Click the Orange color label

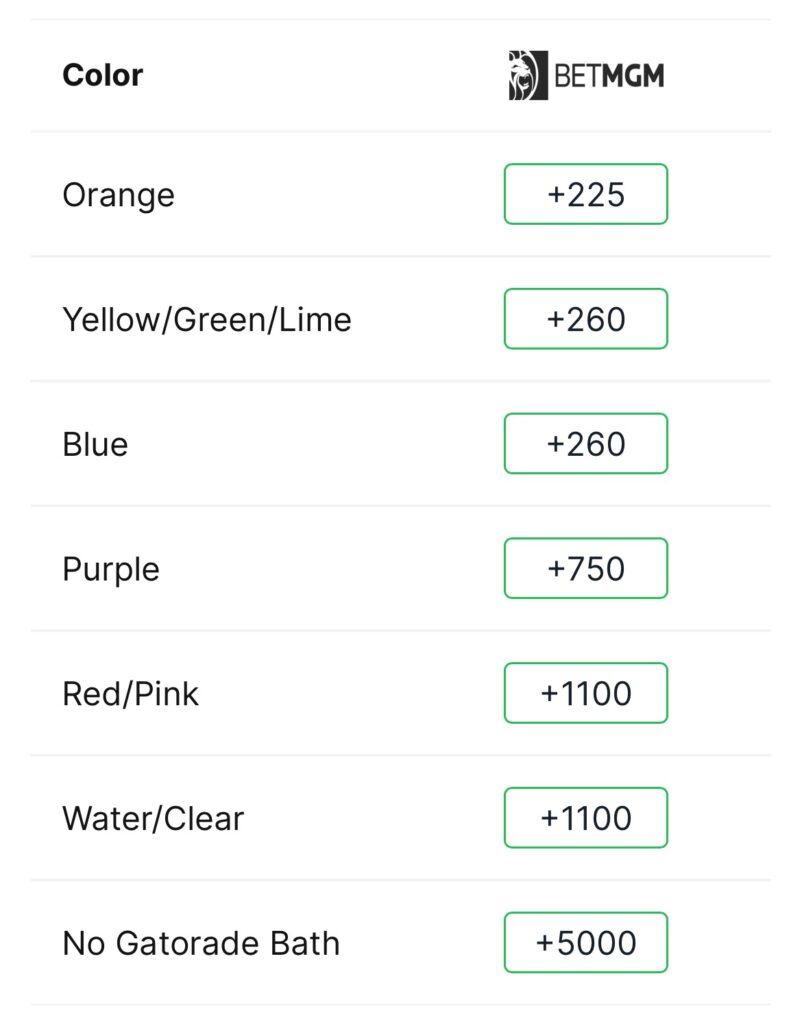click(118, 194)
